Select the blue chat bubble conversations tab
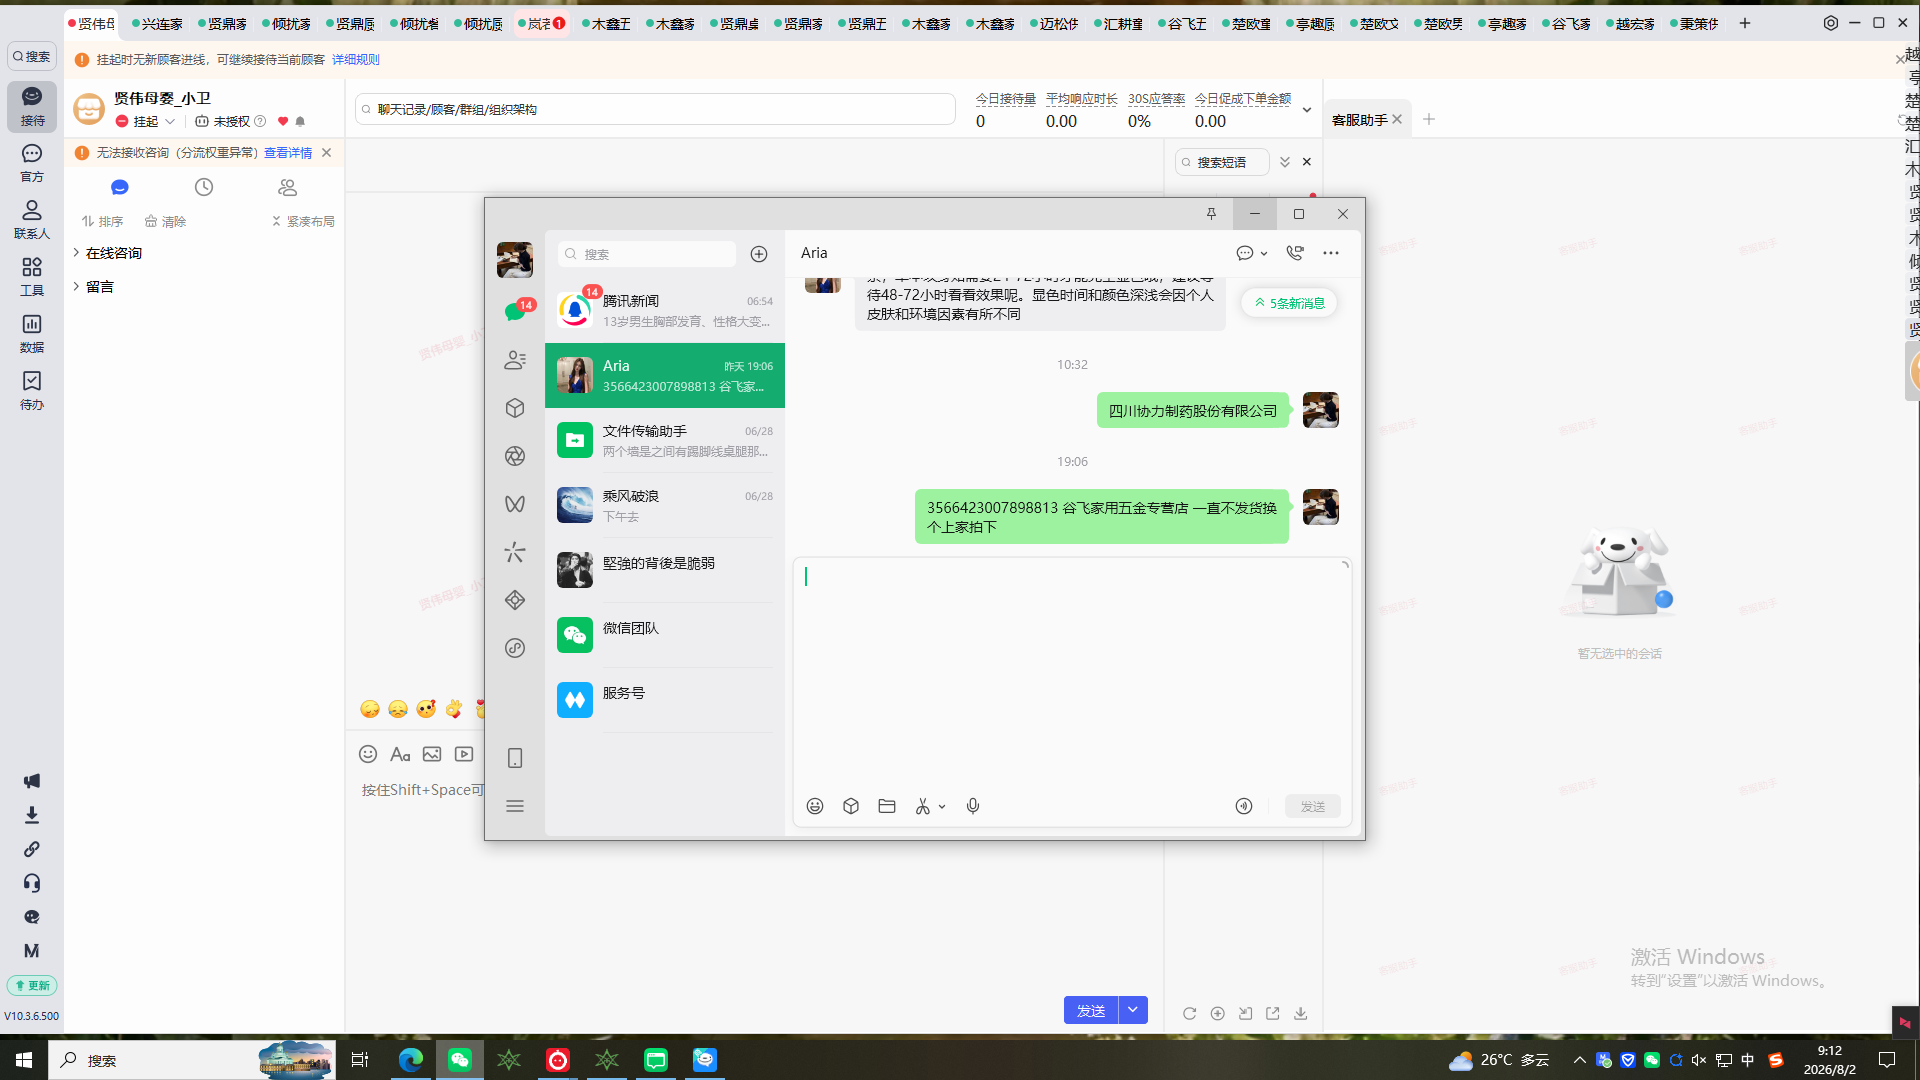This screenshot has width=1920, height=1080. (x=120, y=187)
